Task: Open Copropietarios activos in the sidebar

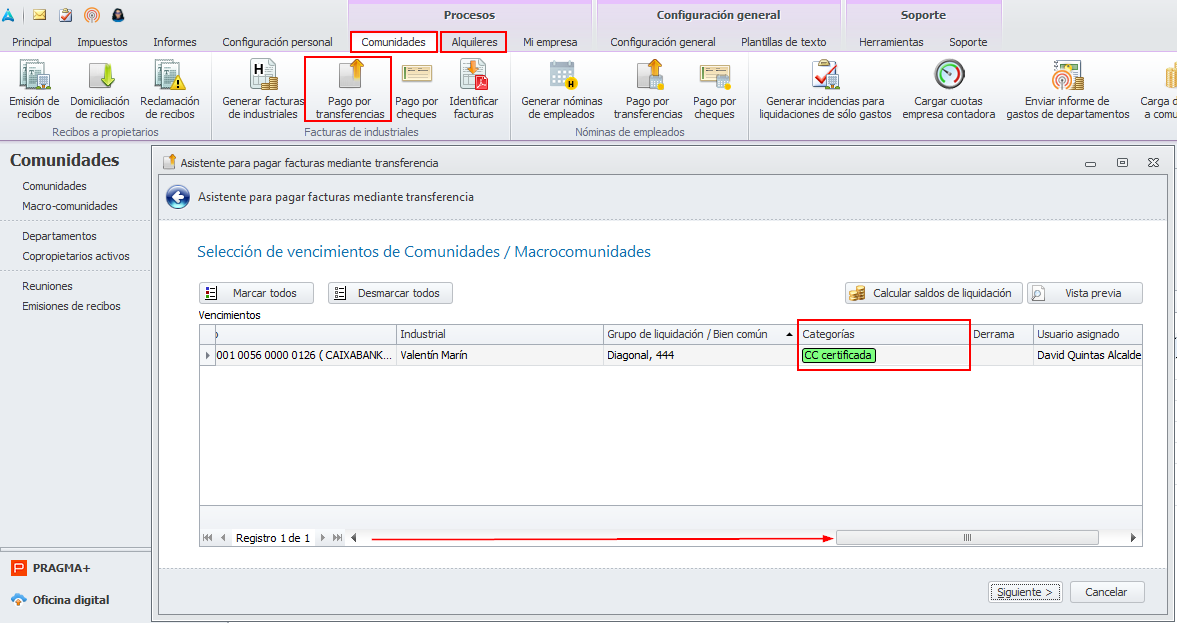Action: (76, 256)
